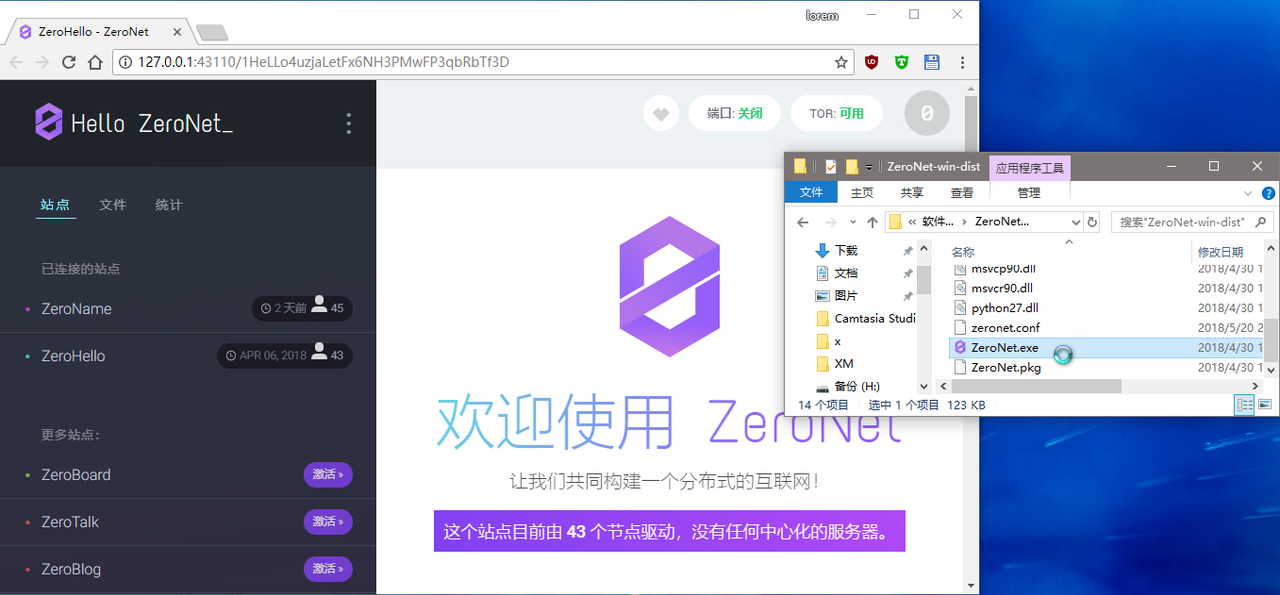Open the ZeroName site link
The image size is (1280, 595).
click(x=76, y=309)
